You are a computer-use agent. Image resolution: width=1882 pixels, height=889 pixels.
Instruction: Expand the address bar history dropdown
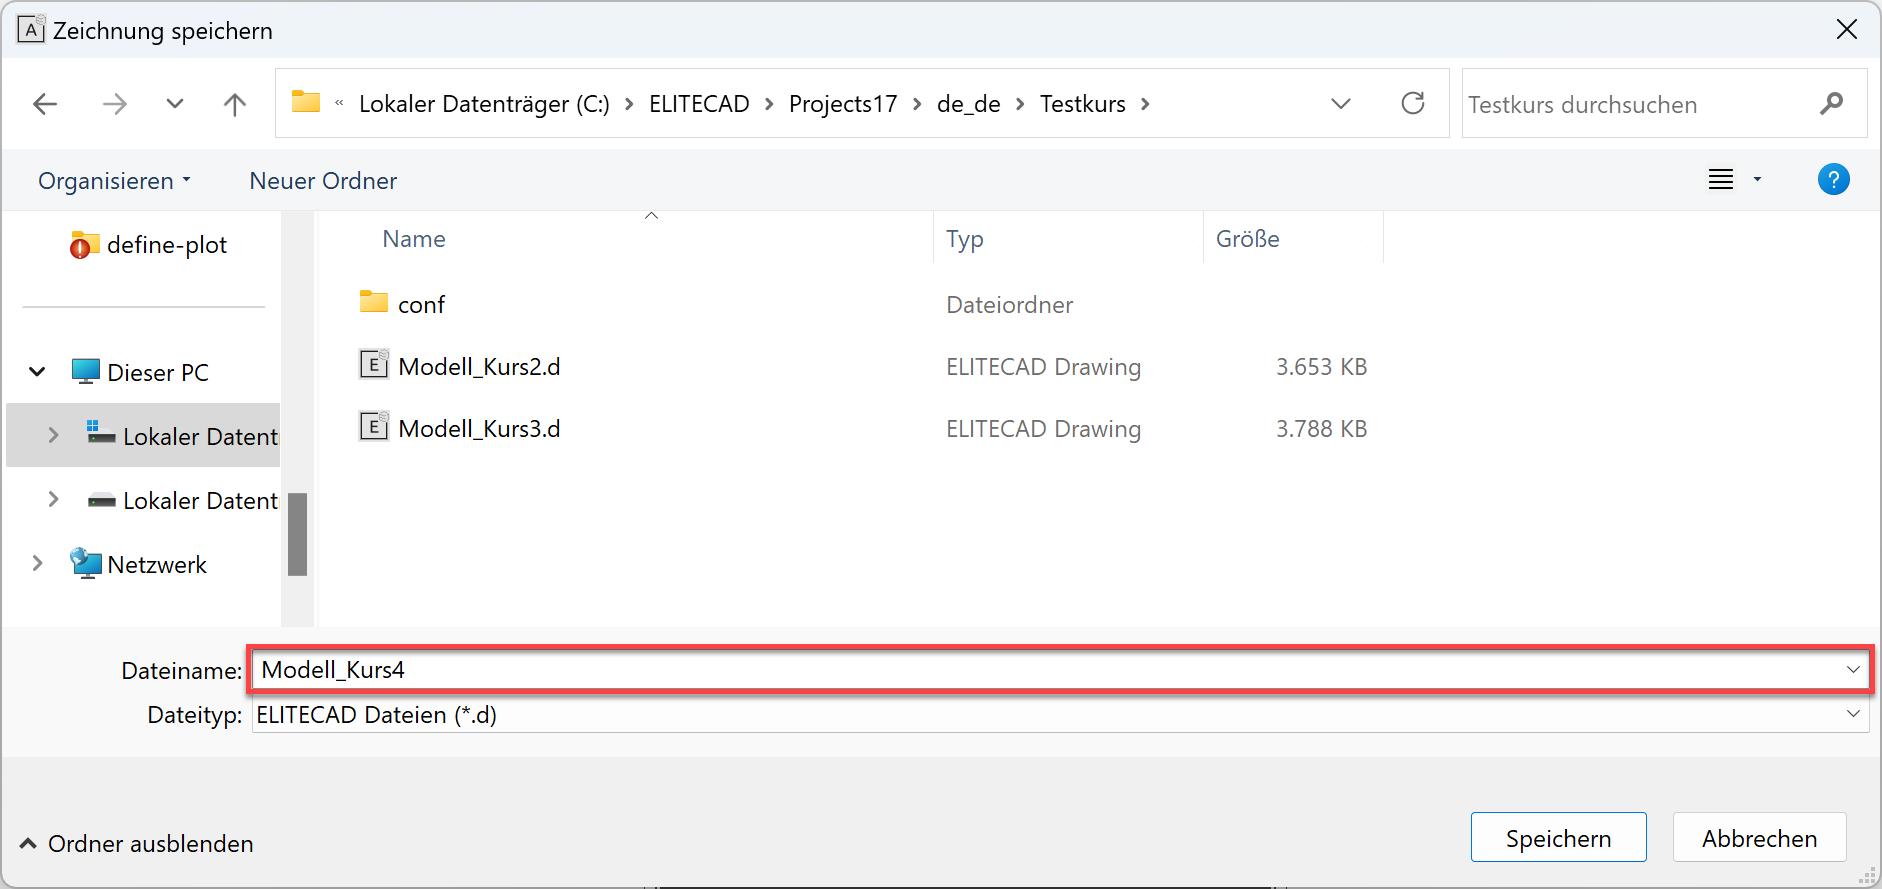pyautogui.click(x=1340, y=104)
